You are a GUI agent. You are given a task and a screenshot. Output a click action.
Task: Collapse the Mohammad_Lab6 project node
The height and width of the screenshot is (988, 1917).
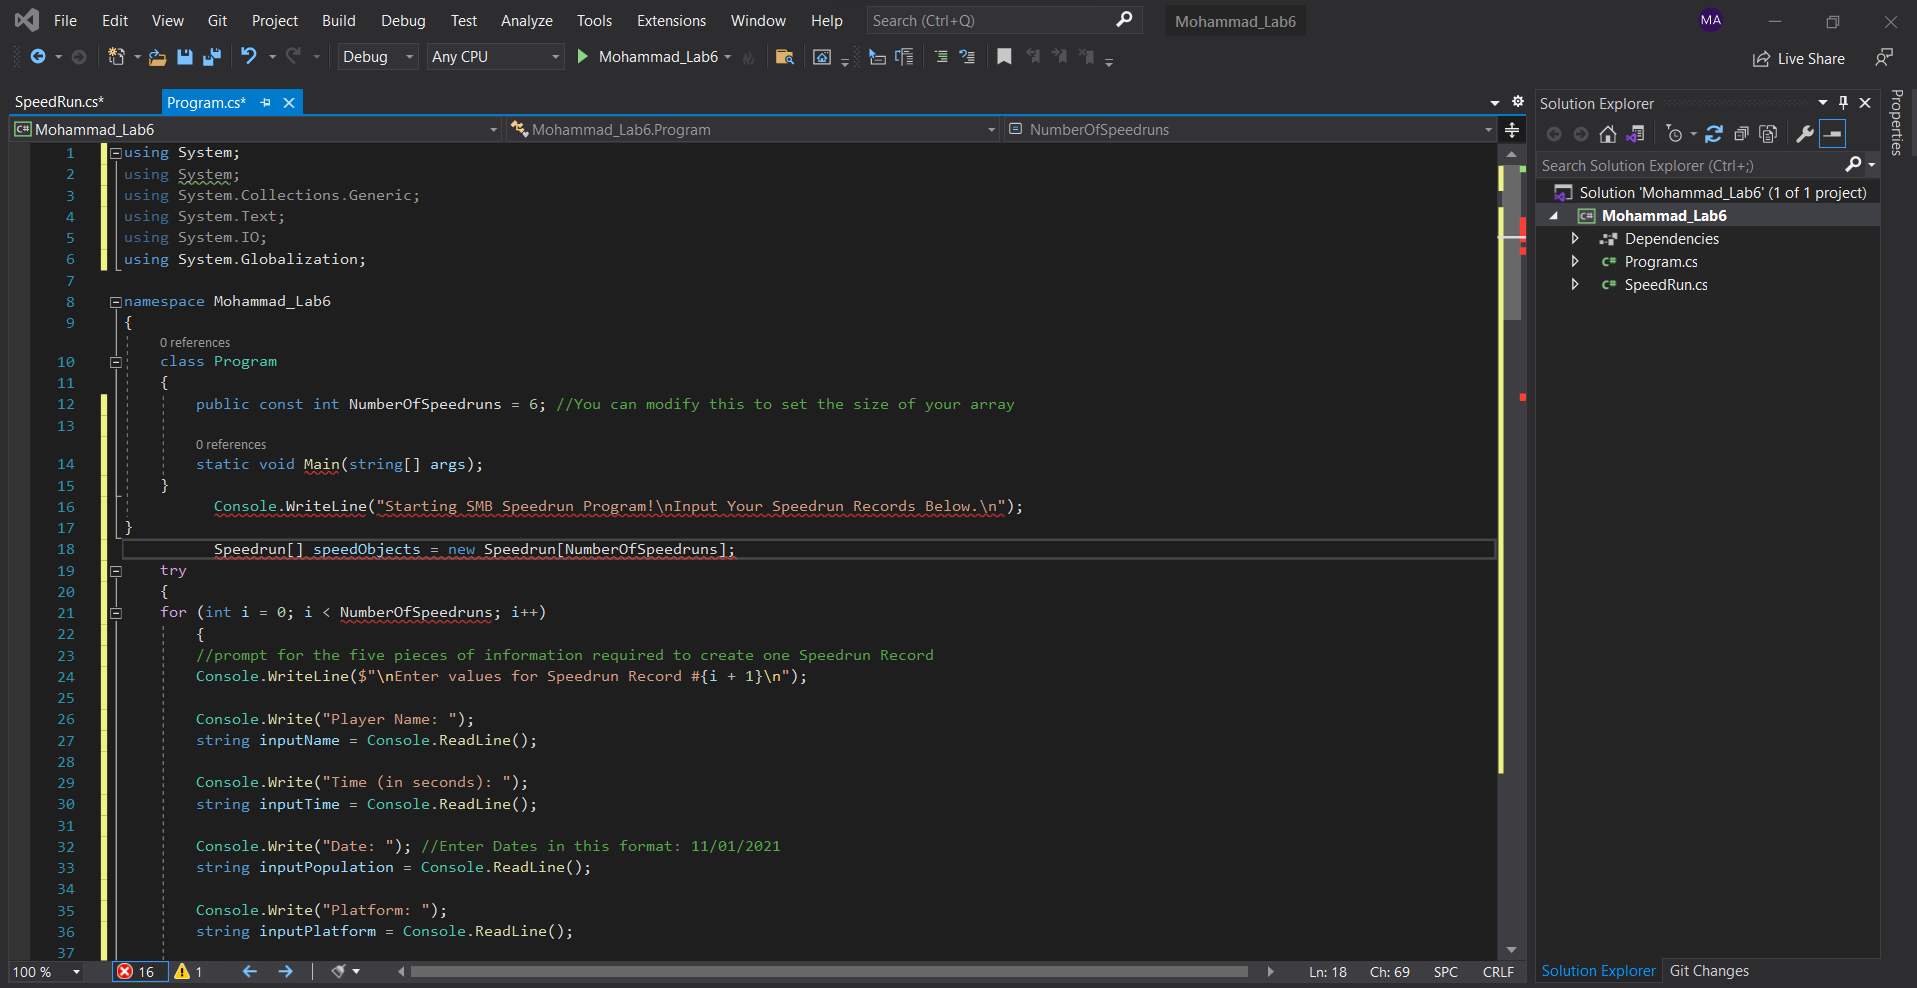point(1554,216)
